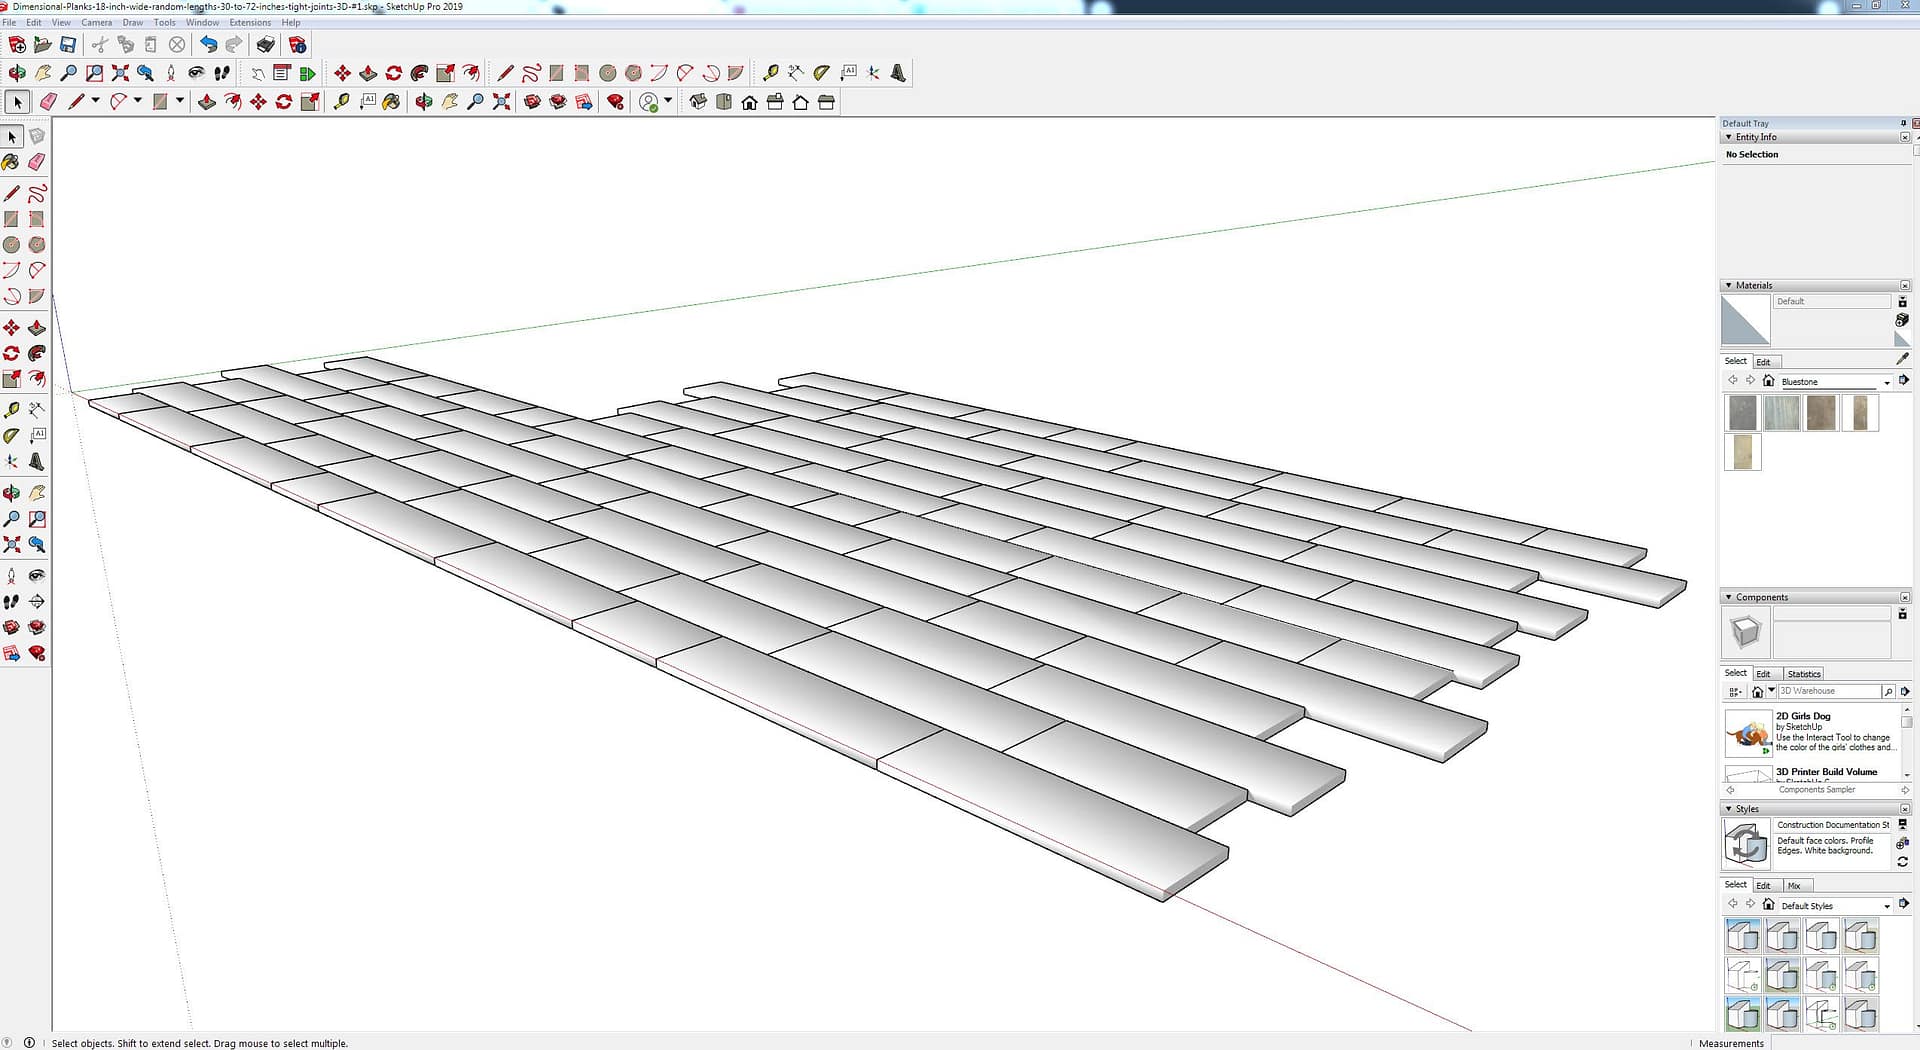
Task: Choose the Look Around eye tool
Action: tap(37, 576)
